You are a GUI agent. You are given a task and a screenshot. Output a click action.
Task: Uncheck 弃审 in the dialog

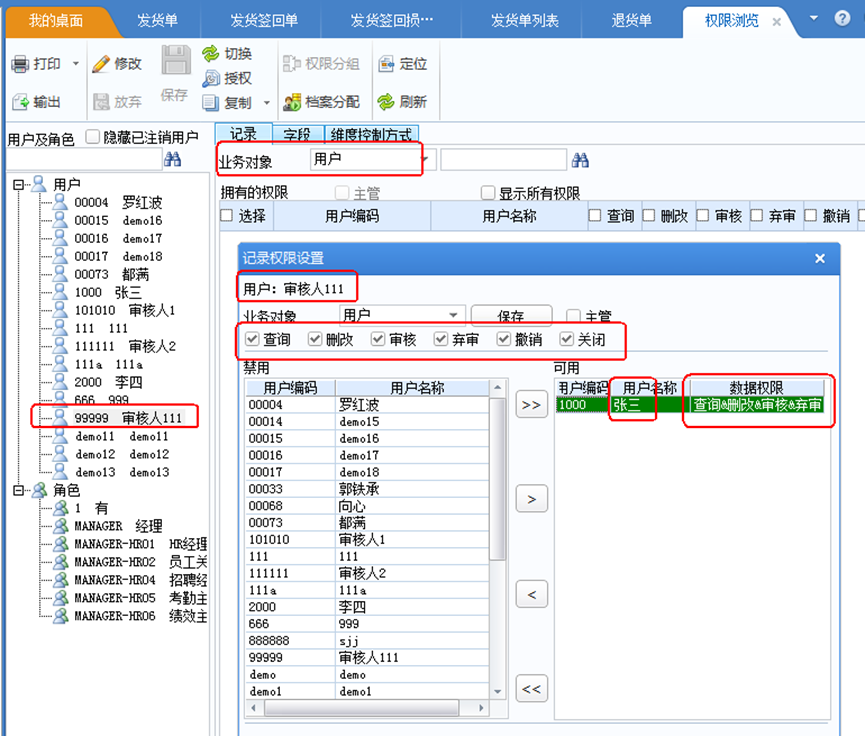point(441,339)
